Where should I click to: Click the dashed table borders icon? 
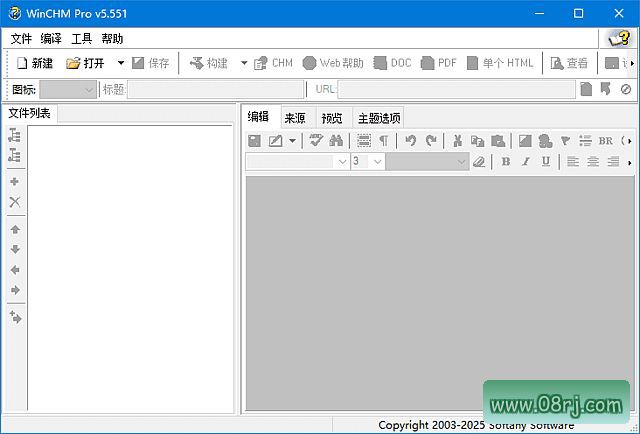click(364, 141)
